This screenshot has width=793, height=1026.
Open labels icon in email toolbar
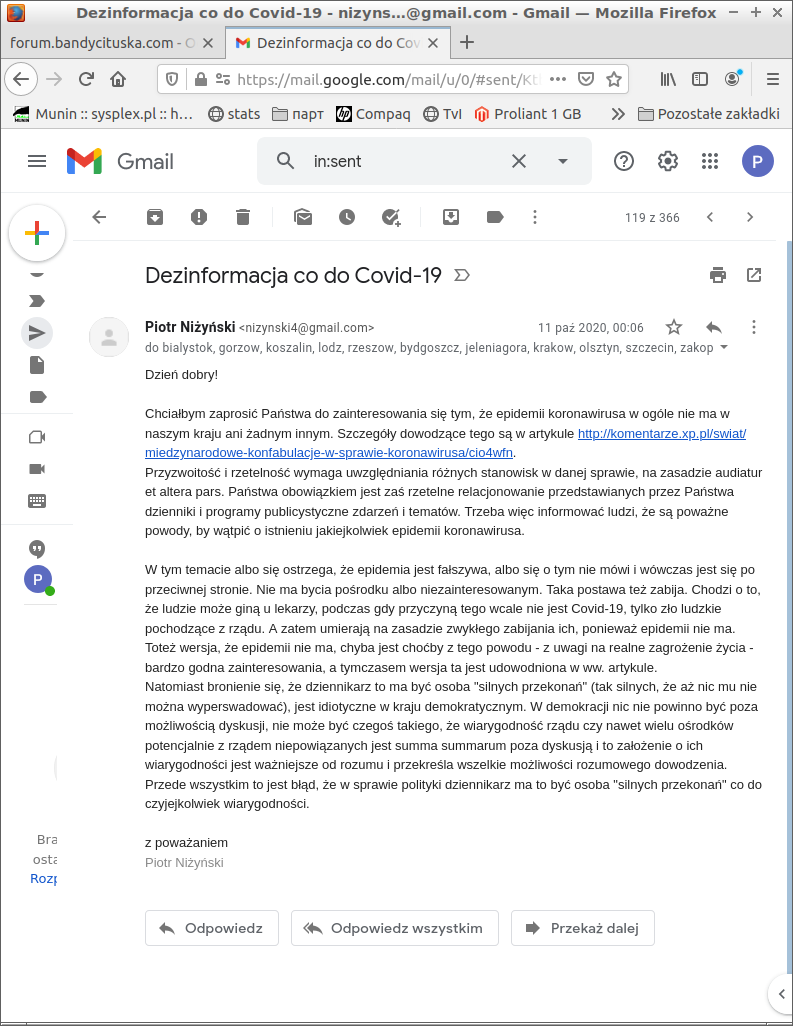point(495,217)
